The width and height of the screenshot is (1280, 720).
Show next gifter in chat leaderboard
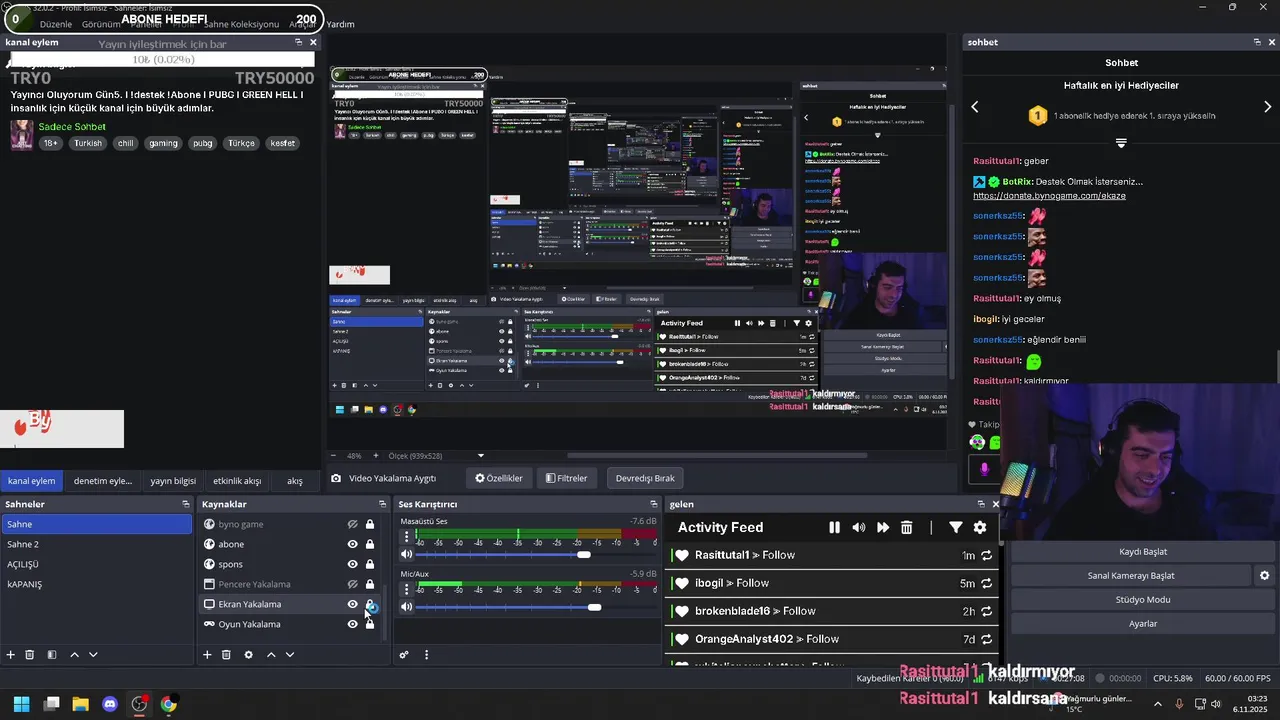click(x=1268, y=107)
